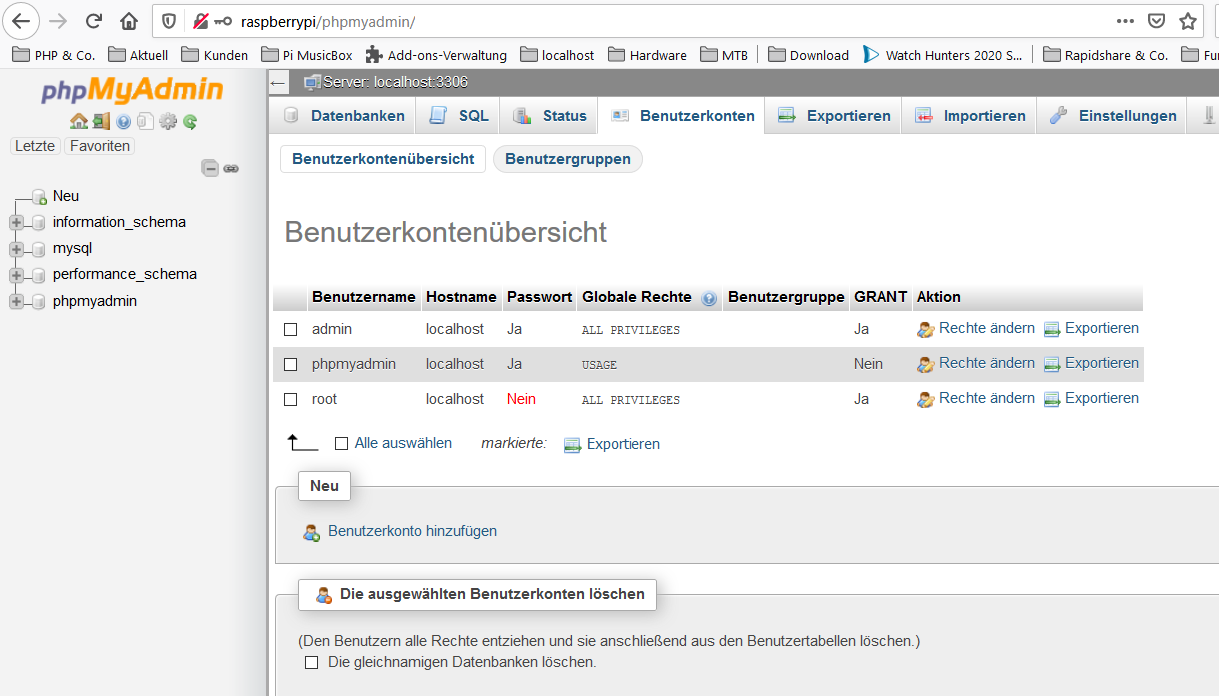
Task: Open navigation panel settings gear icon
Action: (167, 121)
